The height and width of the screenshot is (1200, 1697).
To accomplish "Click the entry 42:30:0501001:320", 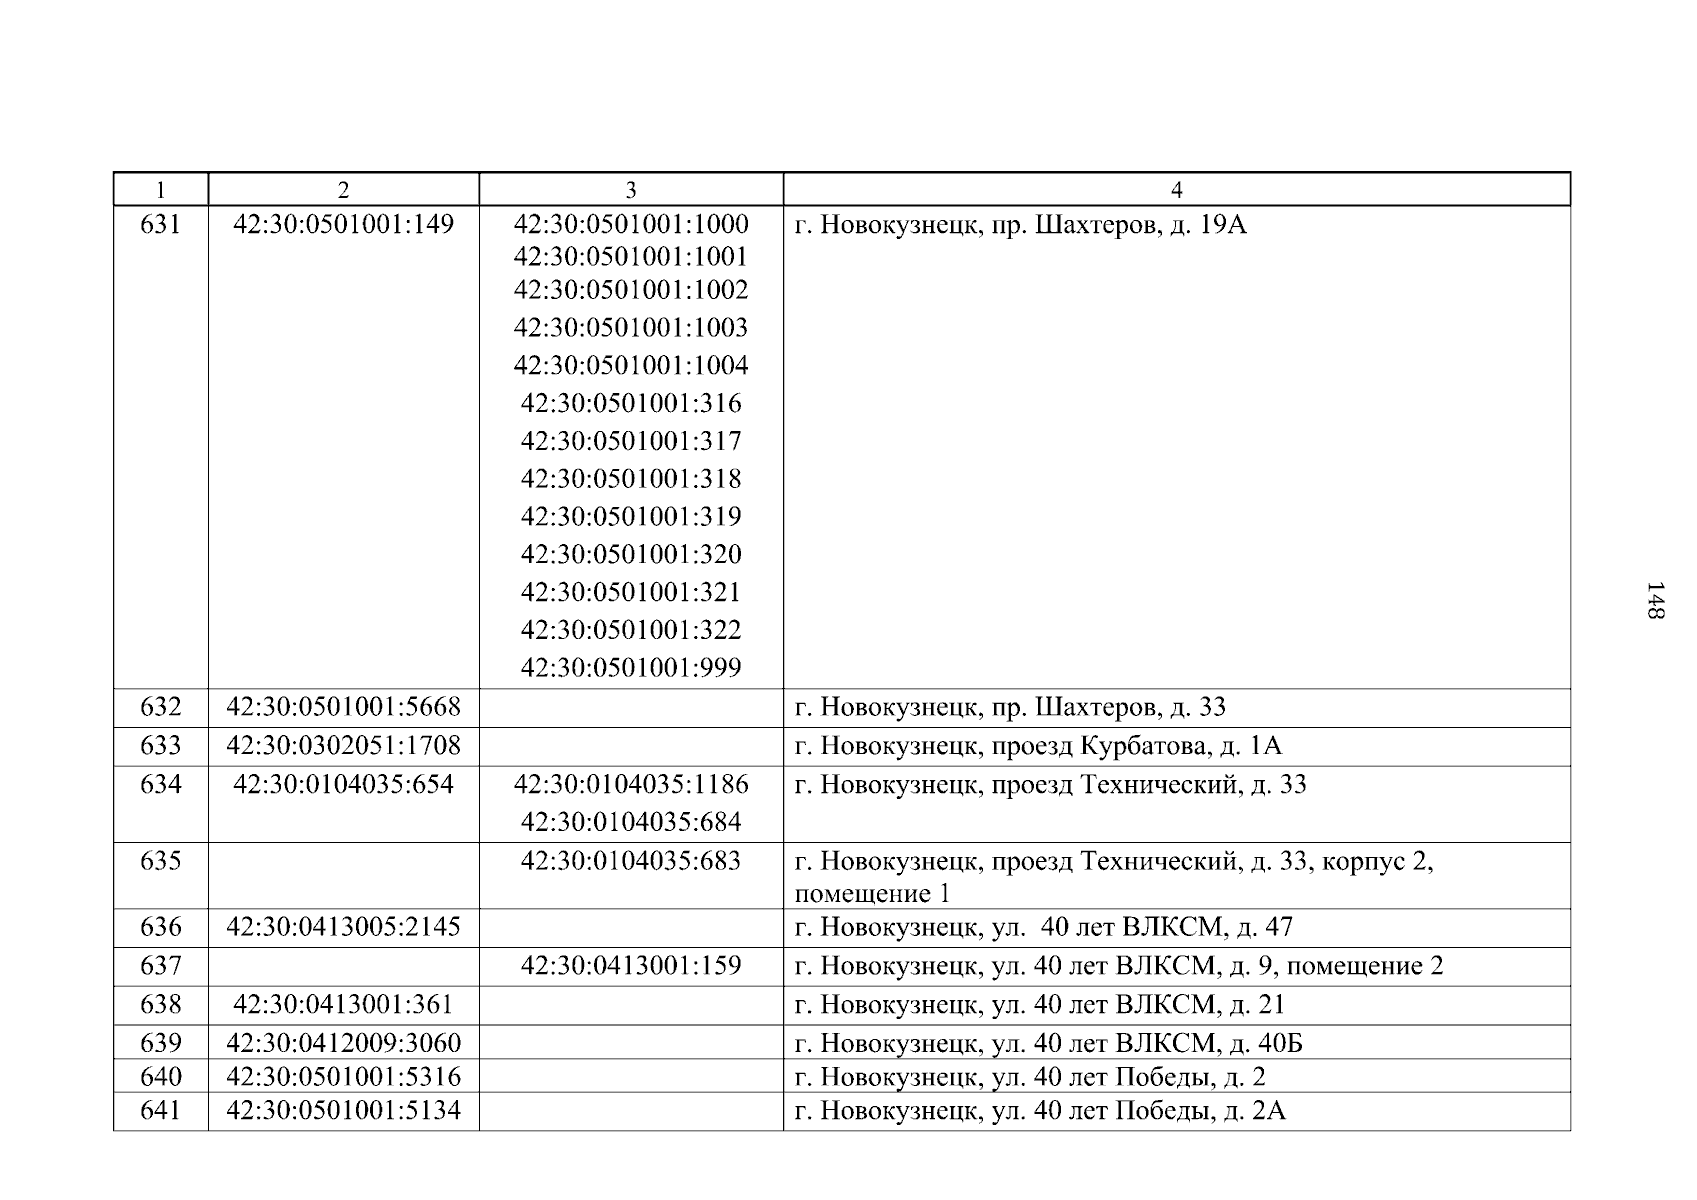I will 631,554.
